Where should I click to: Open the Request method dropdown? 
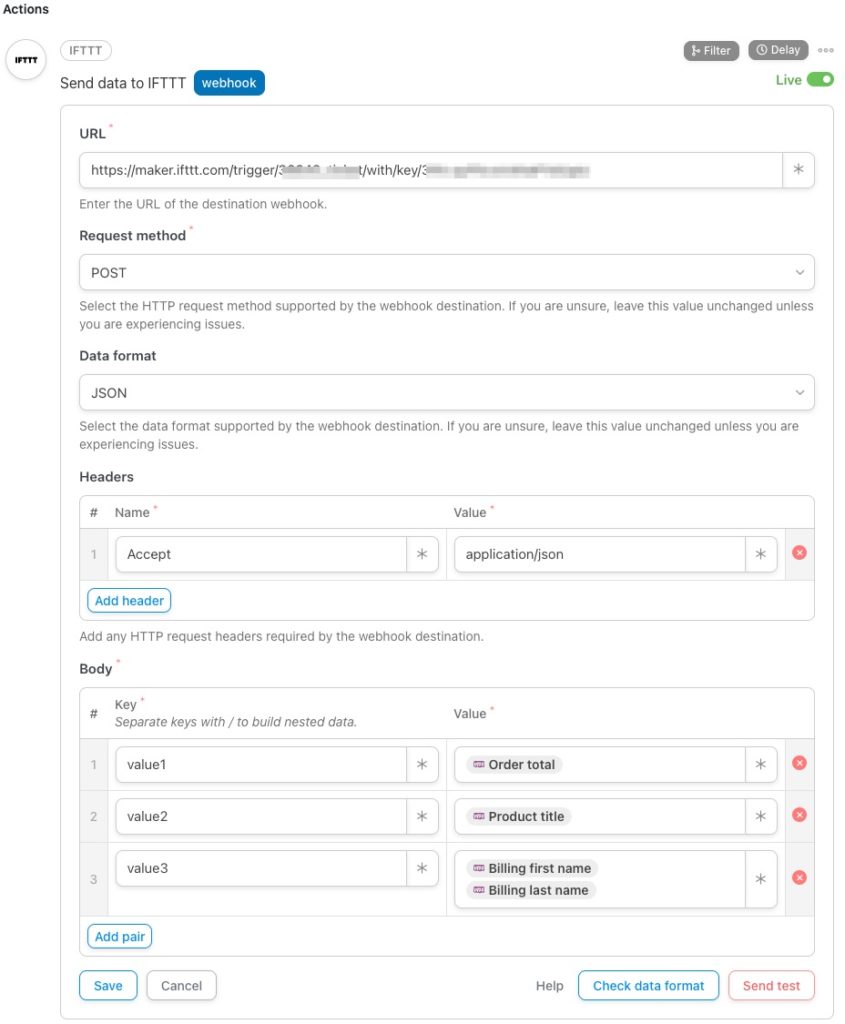click(x=446, y=272)
